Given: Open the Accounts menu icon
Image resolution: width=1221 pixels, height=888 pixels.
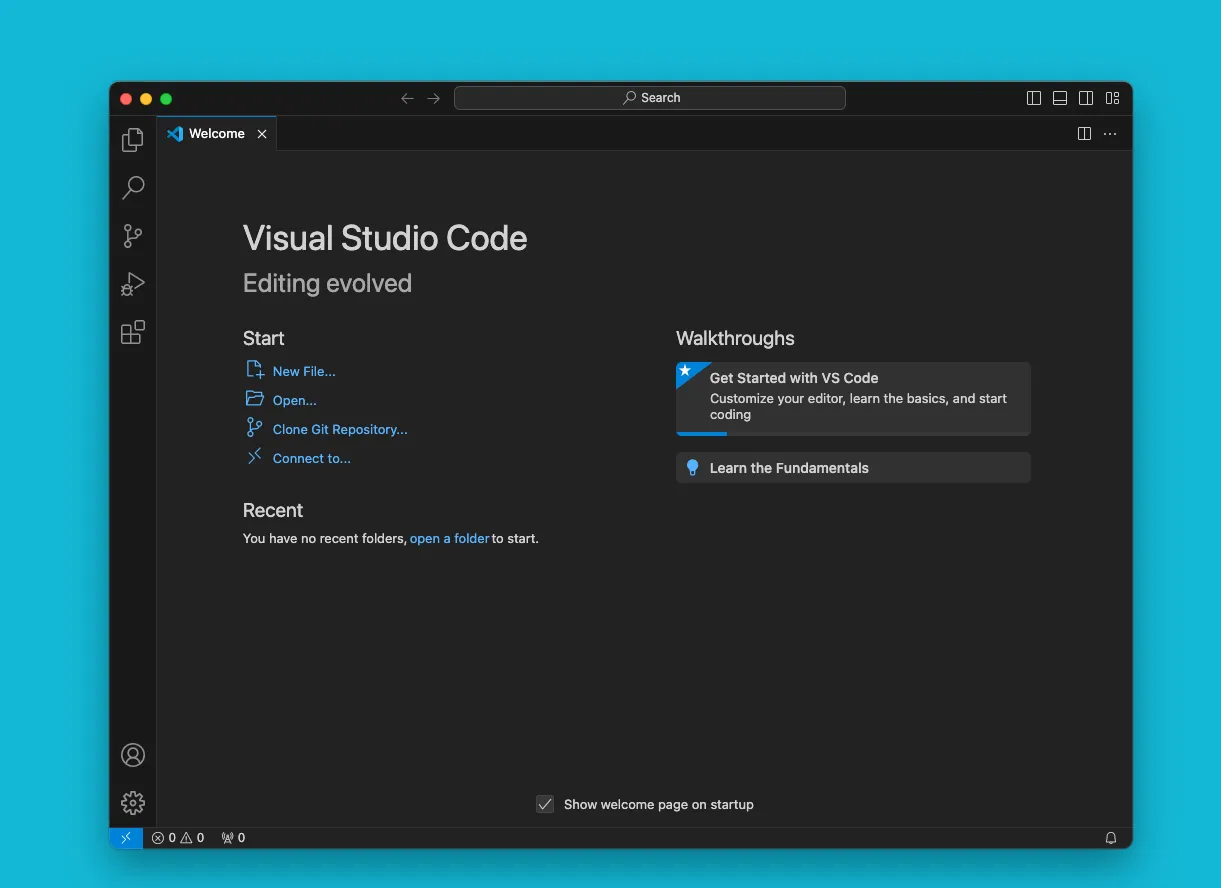Looking at the screenshot, I should click(x=133, y=755).
